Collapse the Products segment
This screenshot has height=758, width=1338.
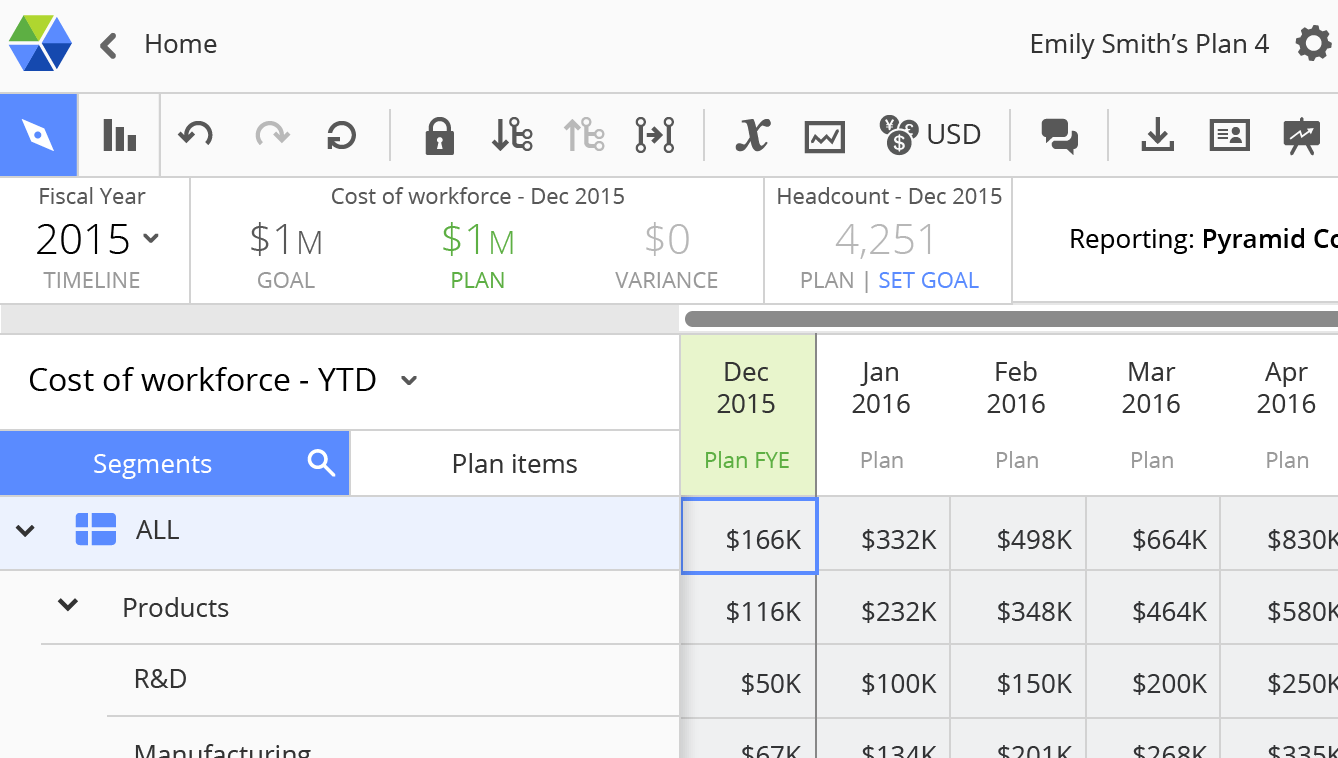click(x=68, y=605)
